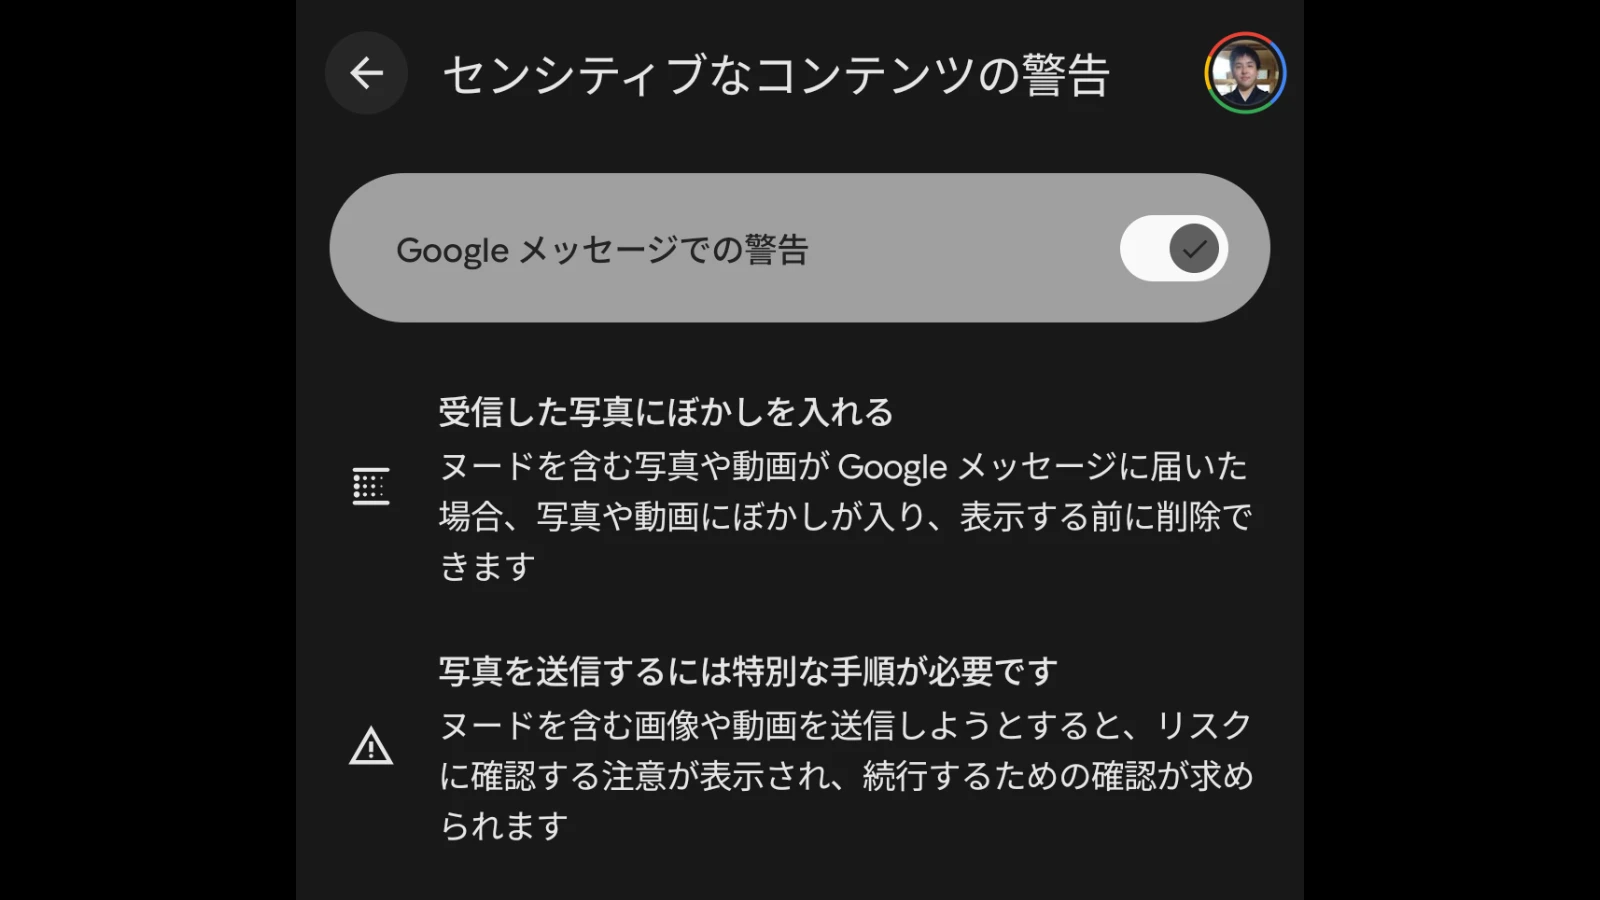Click the blur icon beside 受信した写真にぼかしを入れる
The height and width of the screenshot is (900, 1600).
coord(371,487)
